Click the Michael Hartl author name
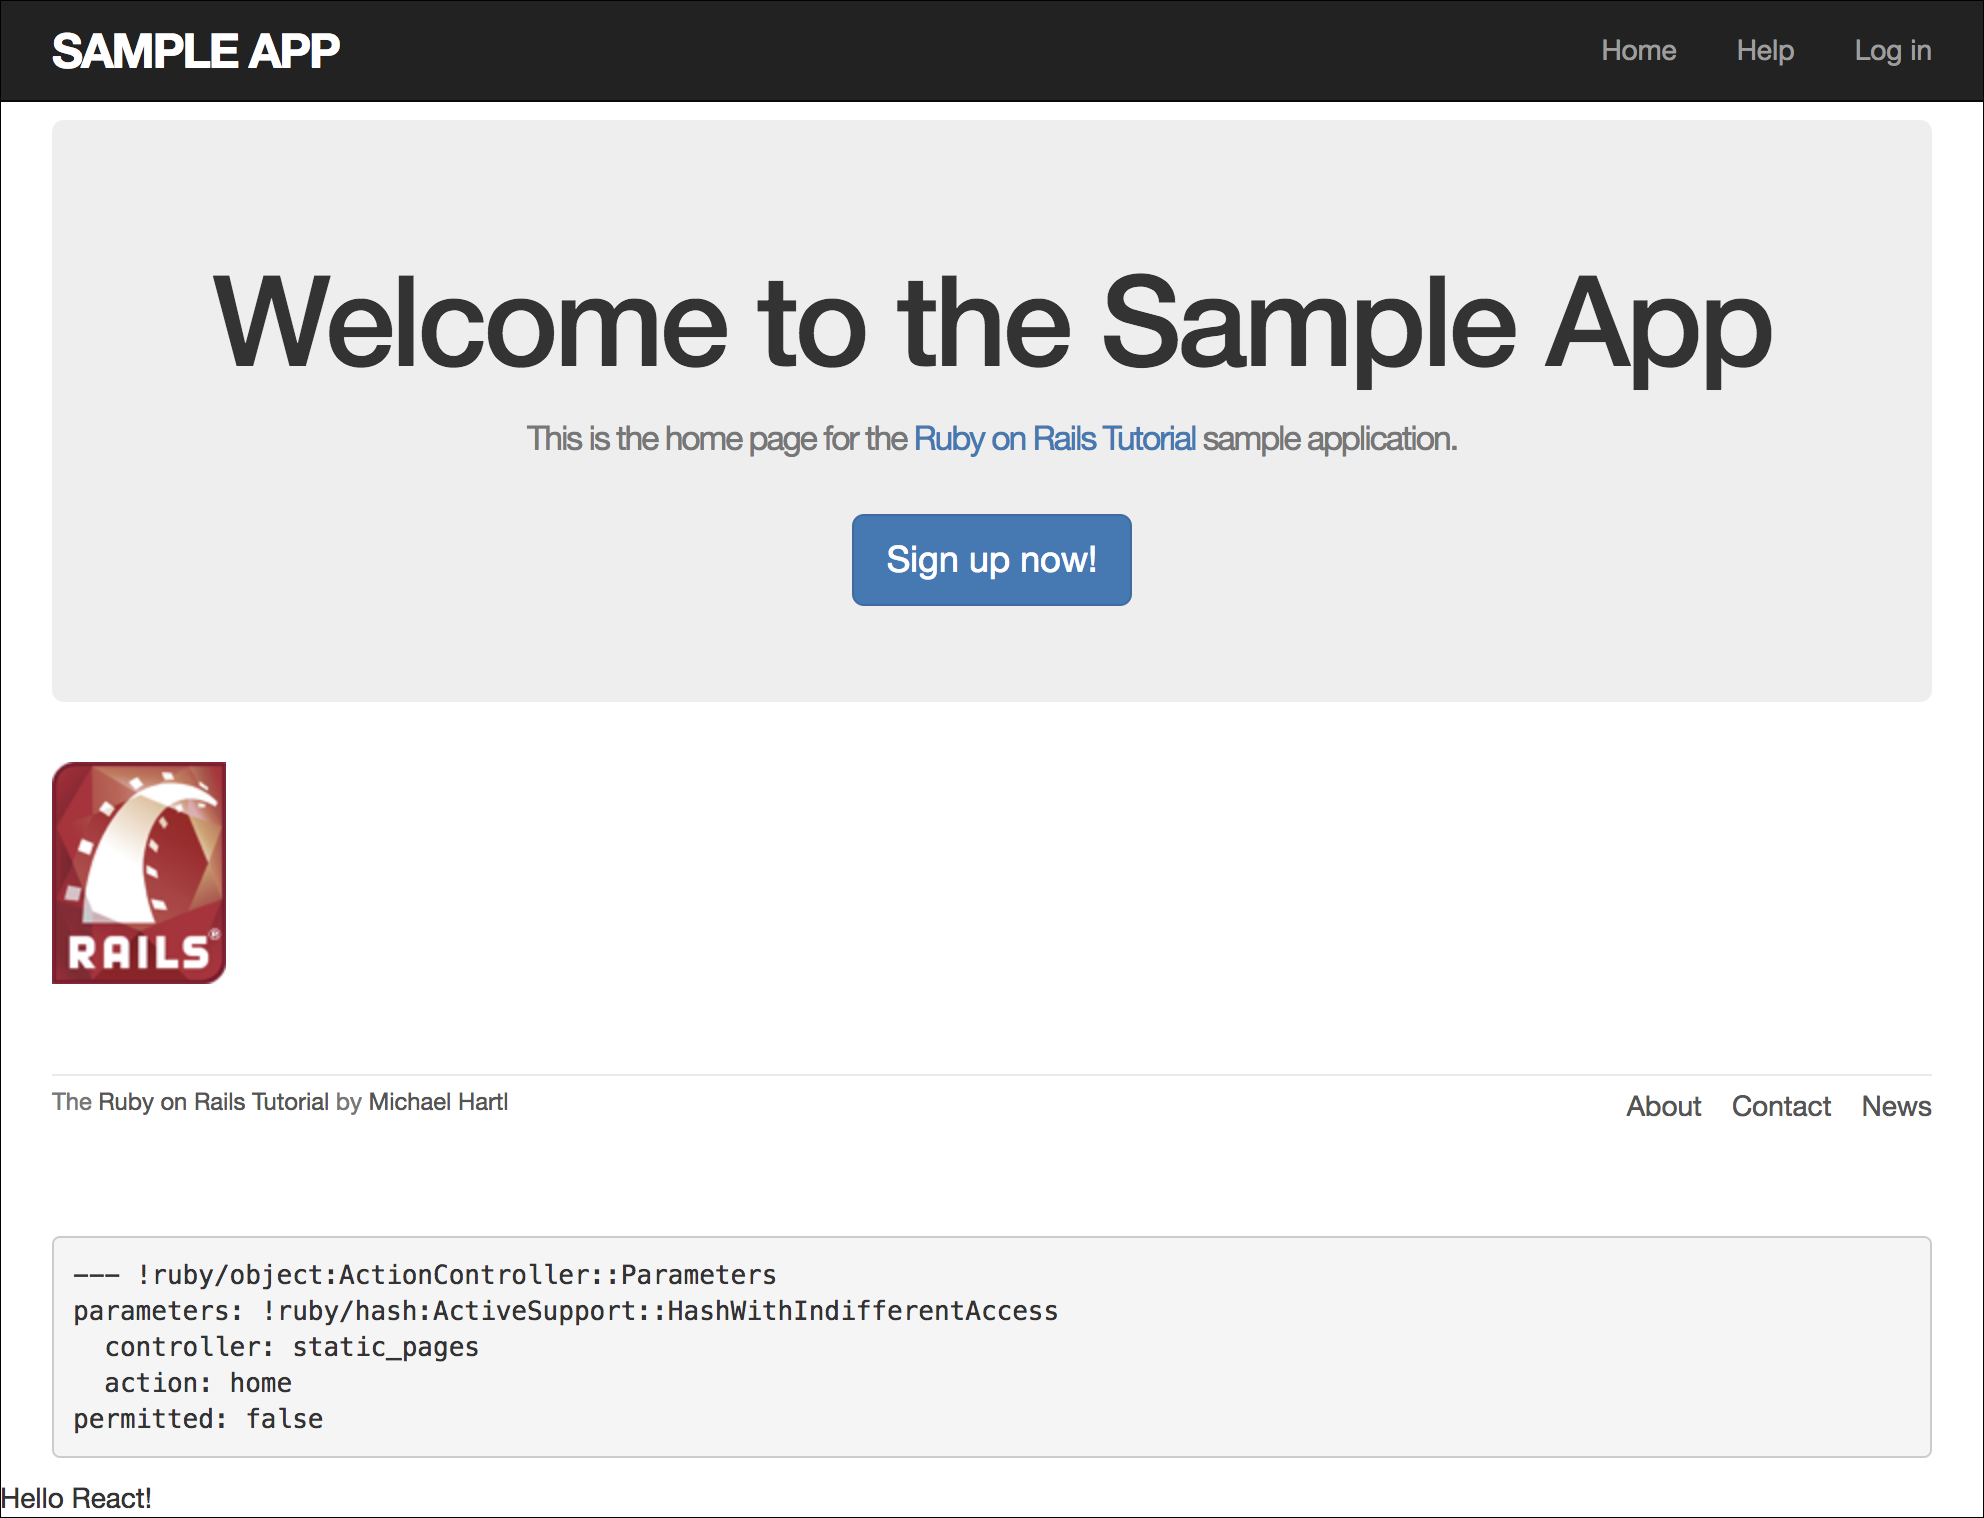The width and height of the screenshot is (1984, 1518). 438,1101
